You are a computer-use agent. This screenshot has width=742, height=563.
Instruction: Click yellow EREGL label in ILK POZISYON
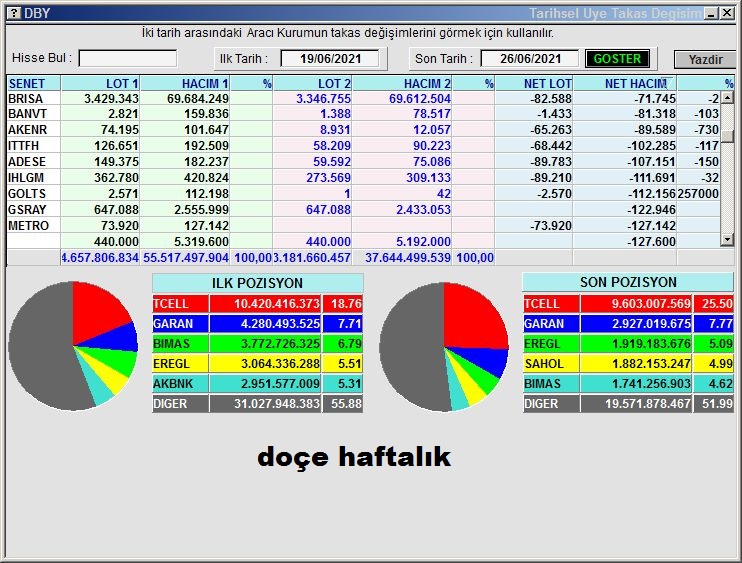pos(180,364)
